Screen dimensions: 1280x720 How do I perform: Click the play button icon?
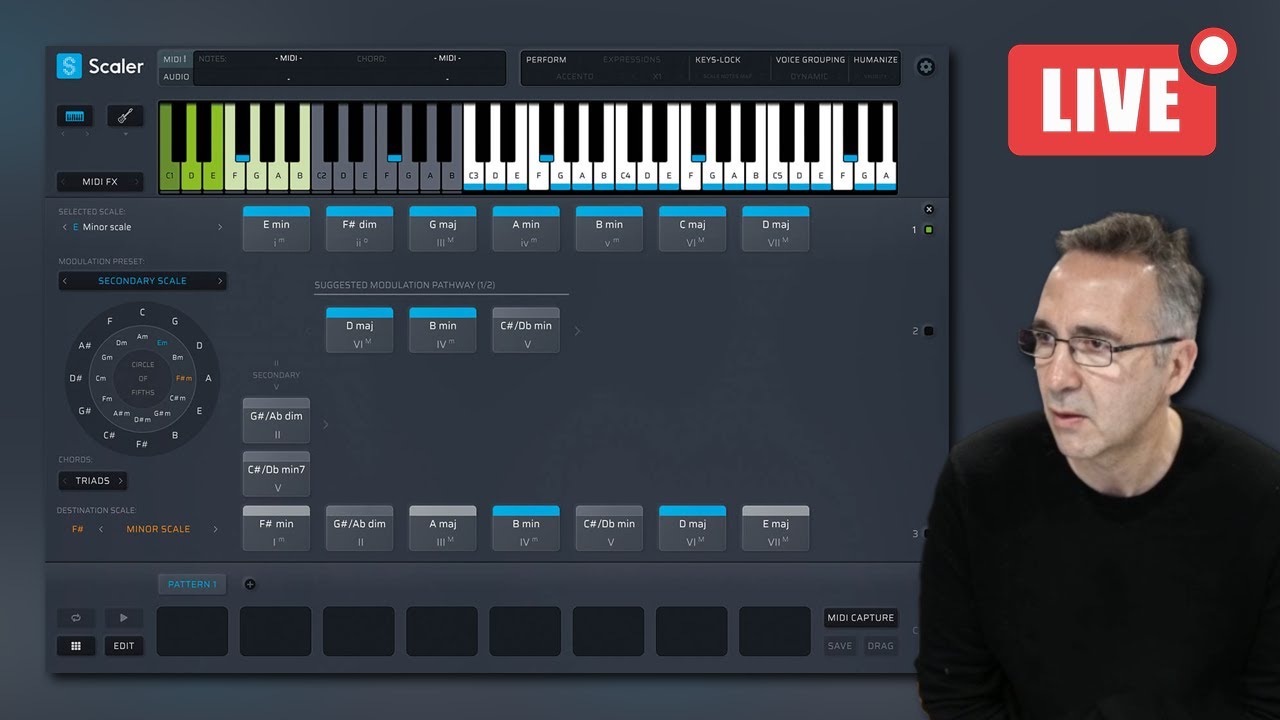click(x=124, y=618)
